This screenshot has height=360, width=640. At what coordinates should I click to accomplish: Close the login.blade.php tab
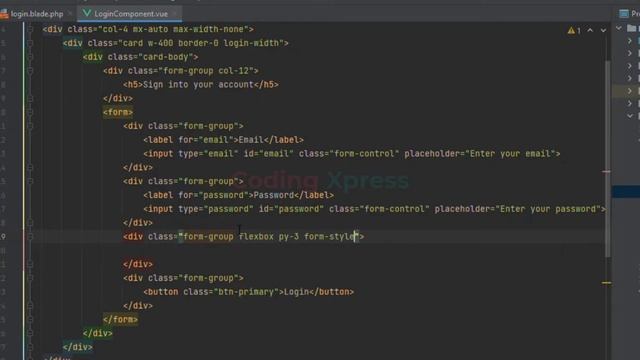[x=70, y=14]
